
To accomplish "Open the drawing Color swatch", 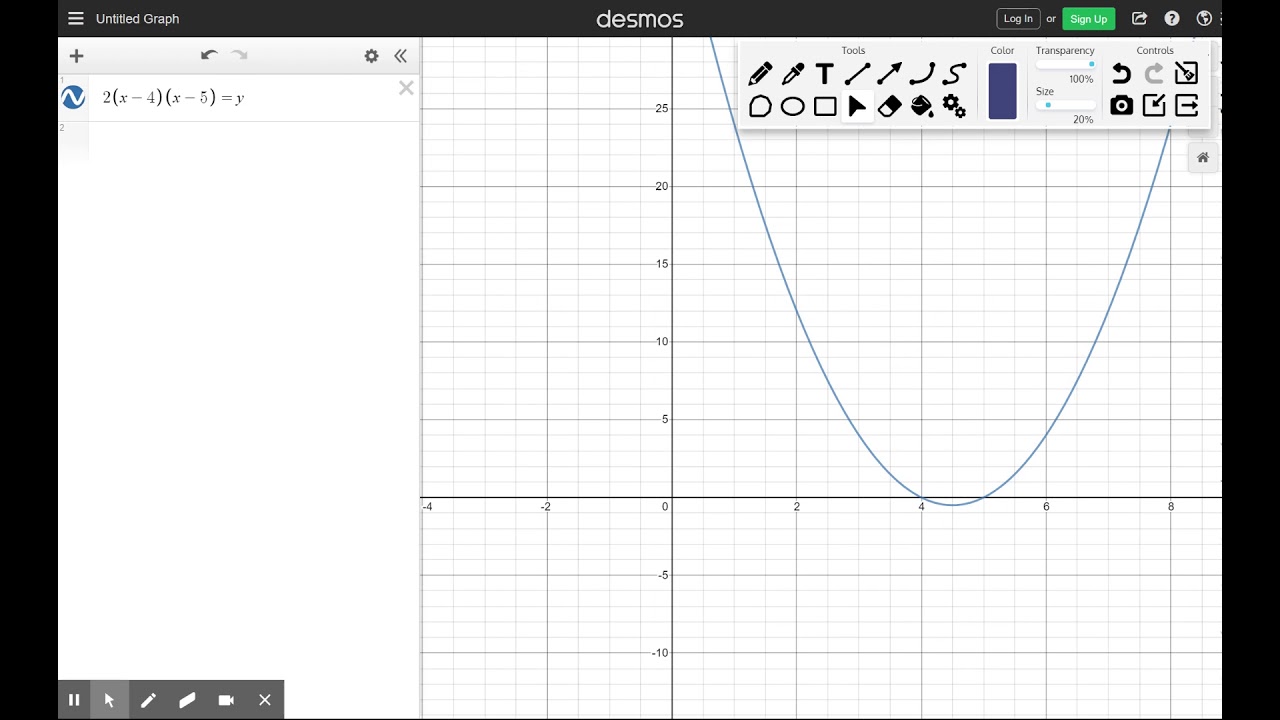I will point(1002,91).
